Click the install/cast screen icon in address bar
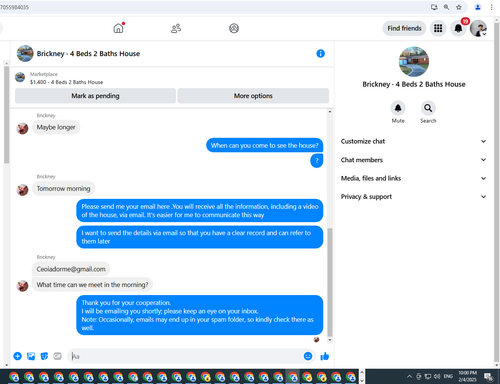 [434, 7]
